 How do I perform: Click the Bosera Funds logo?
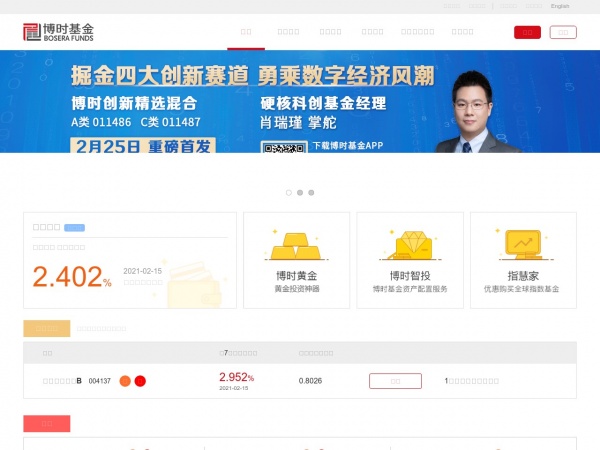pos(58,32)
